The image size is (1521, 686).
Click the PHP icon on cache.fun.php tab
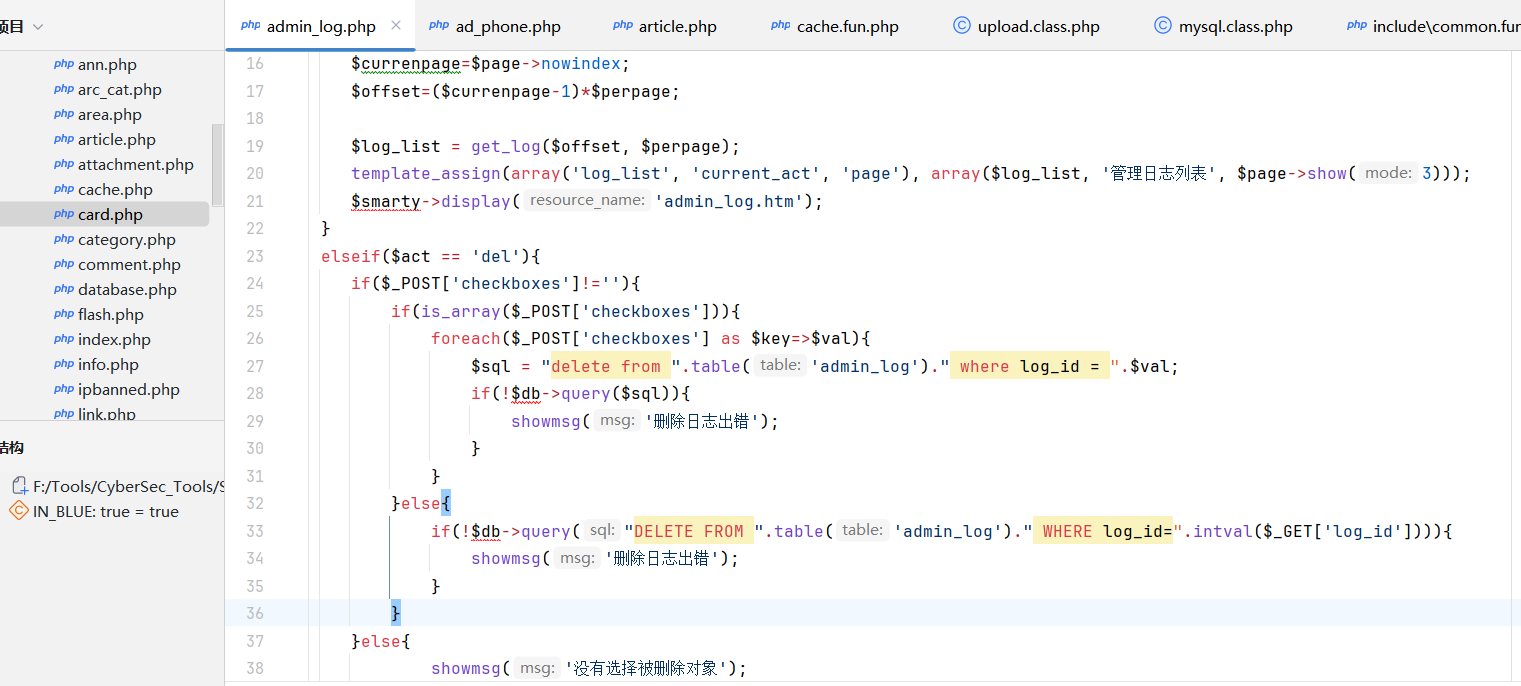click(x=780, y=26)
